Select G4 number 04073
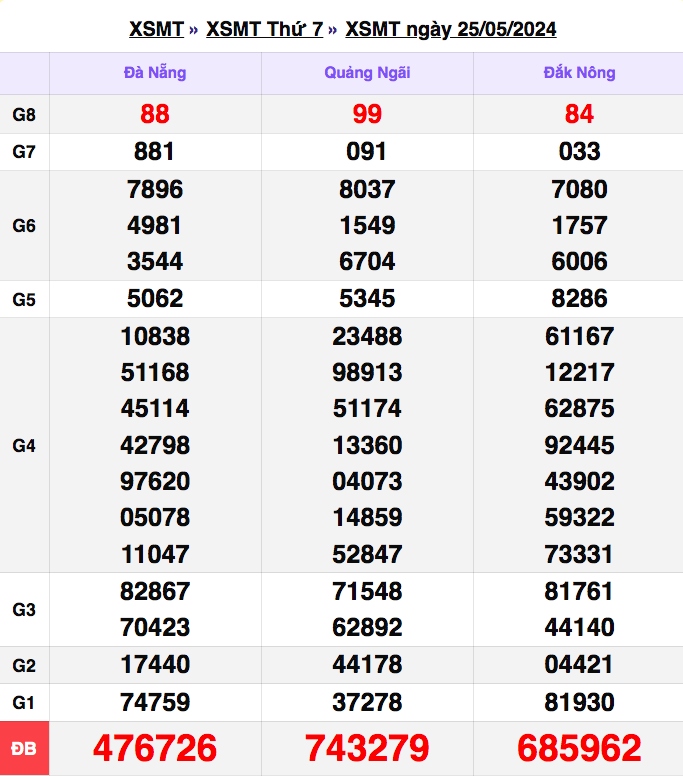683x776 pixels. point(367,482)
